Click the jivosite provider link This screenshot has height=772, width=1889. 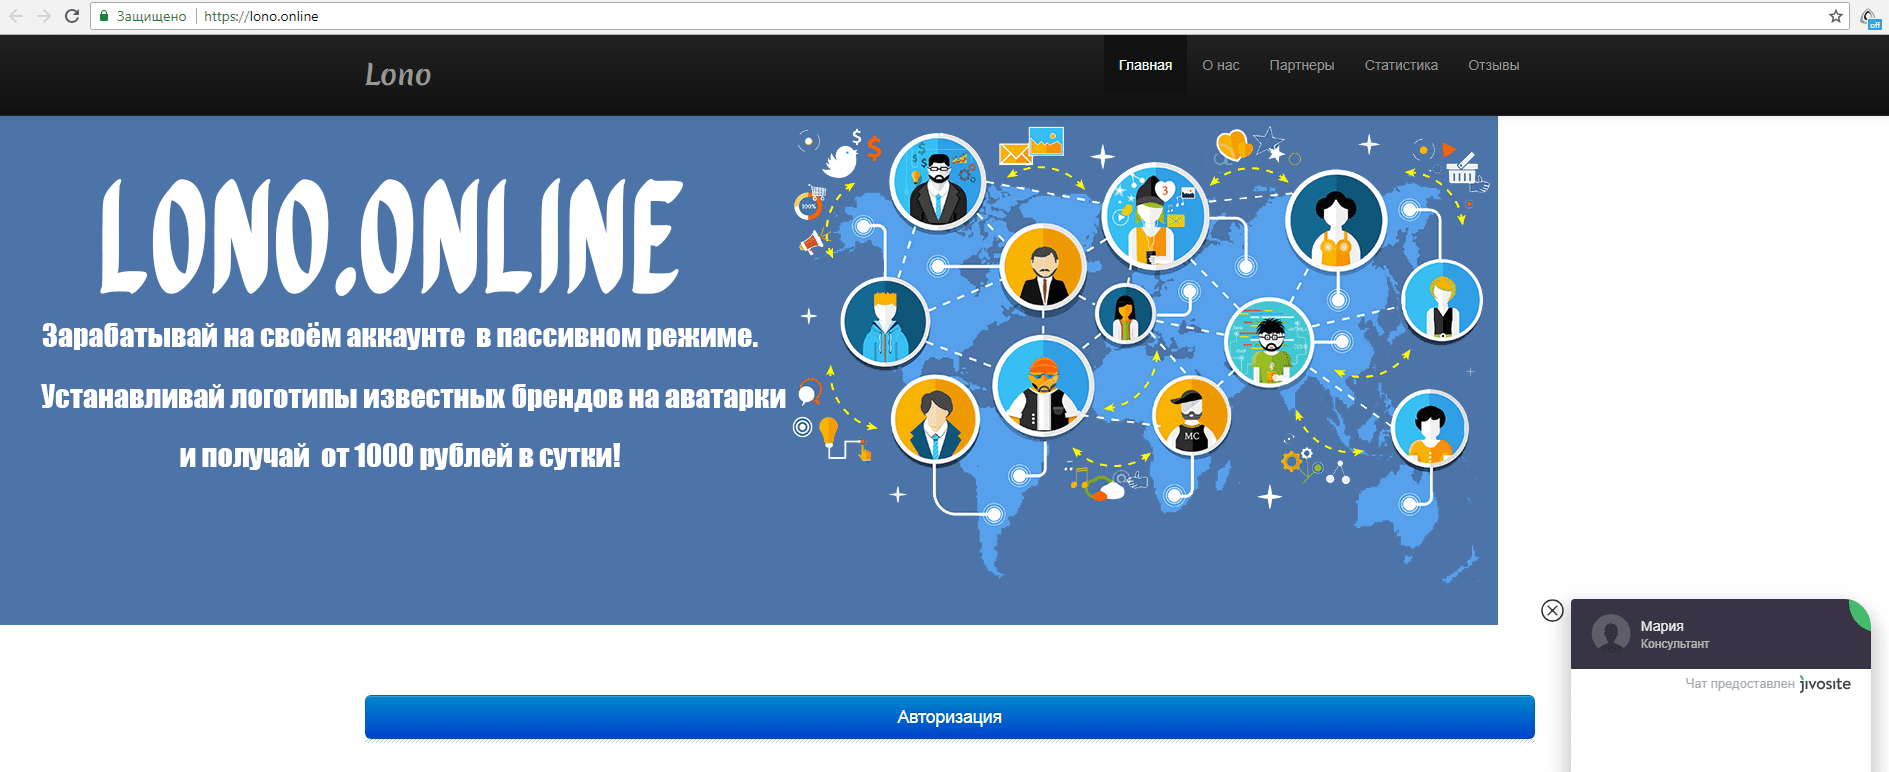(x=1825, y=684)
